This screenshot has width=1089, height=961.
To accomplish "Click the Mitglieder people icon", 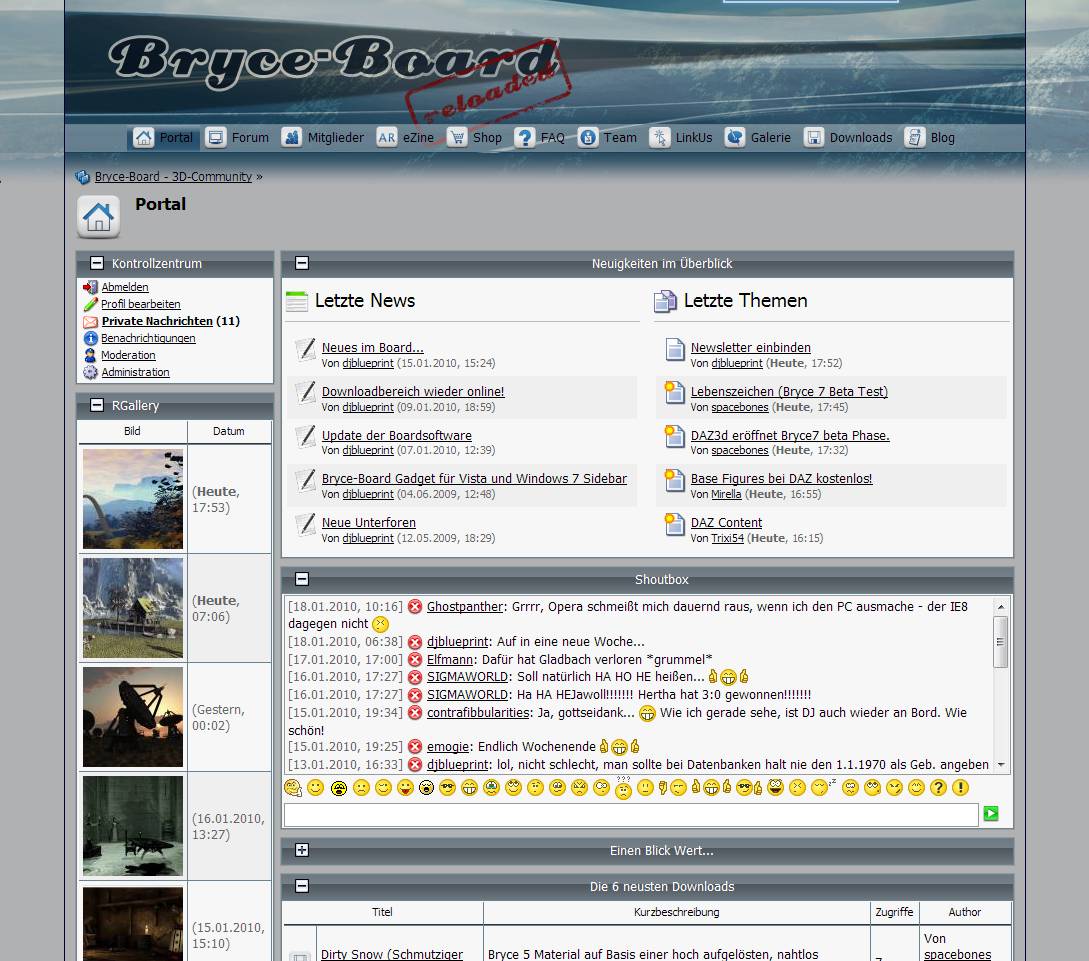I will 292,137.
